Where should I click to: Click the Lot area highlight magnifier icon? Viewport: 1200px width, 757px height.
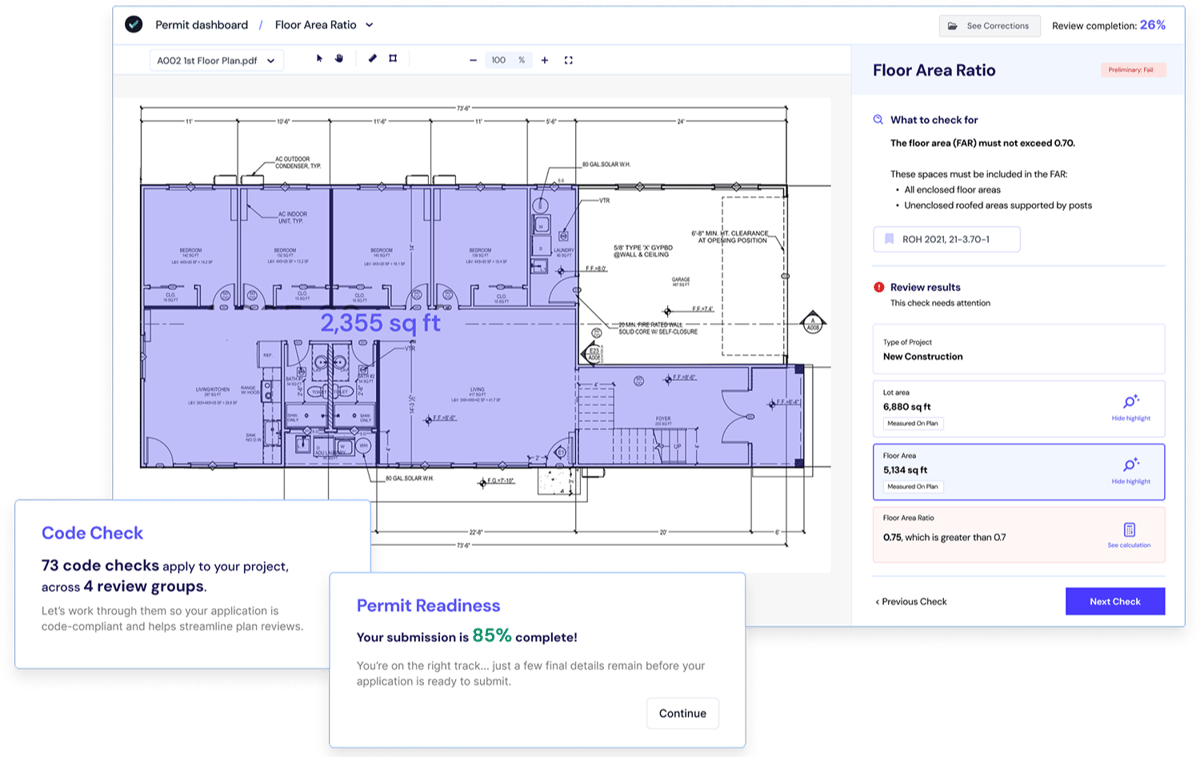[x=1131, y=401]
